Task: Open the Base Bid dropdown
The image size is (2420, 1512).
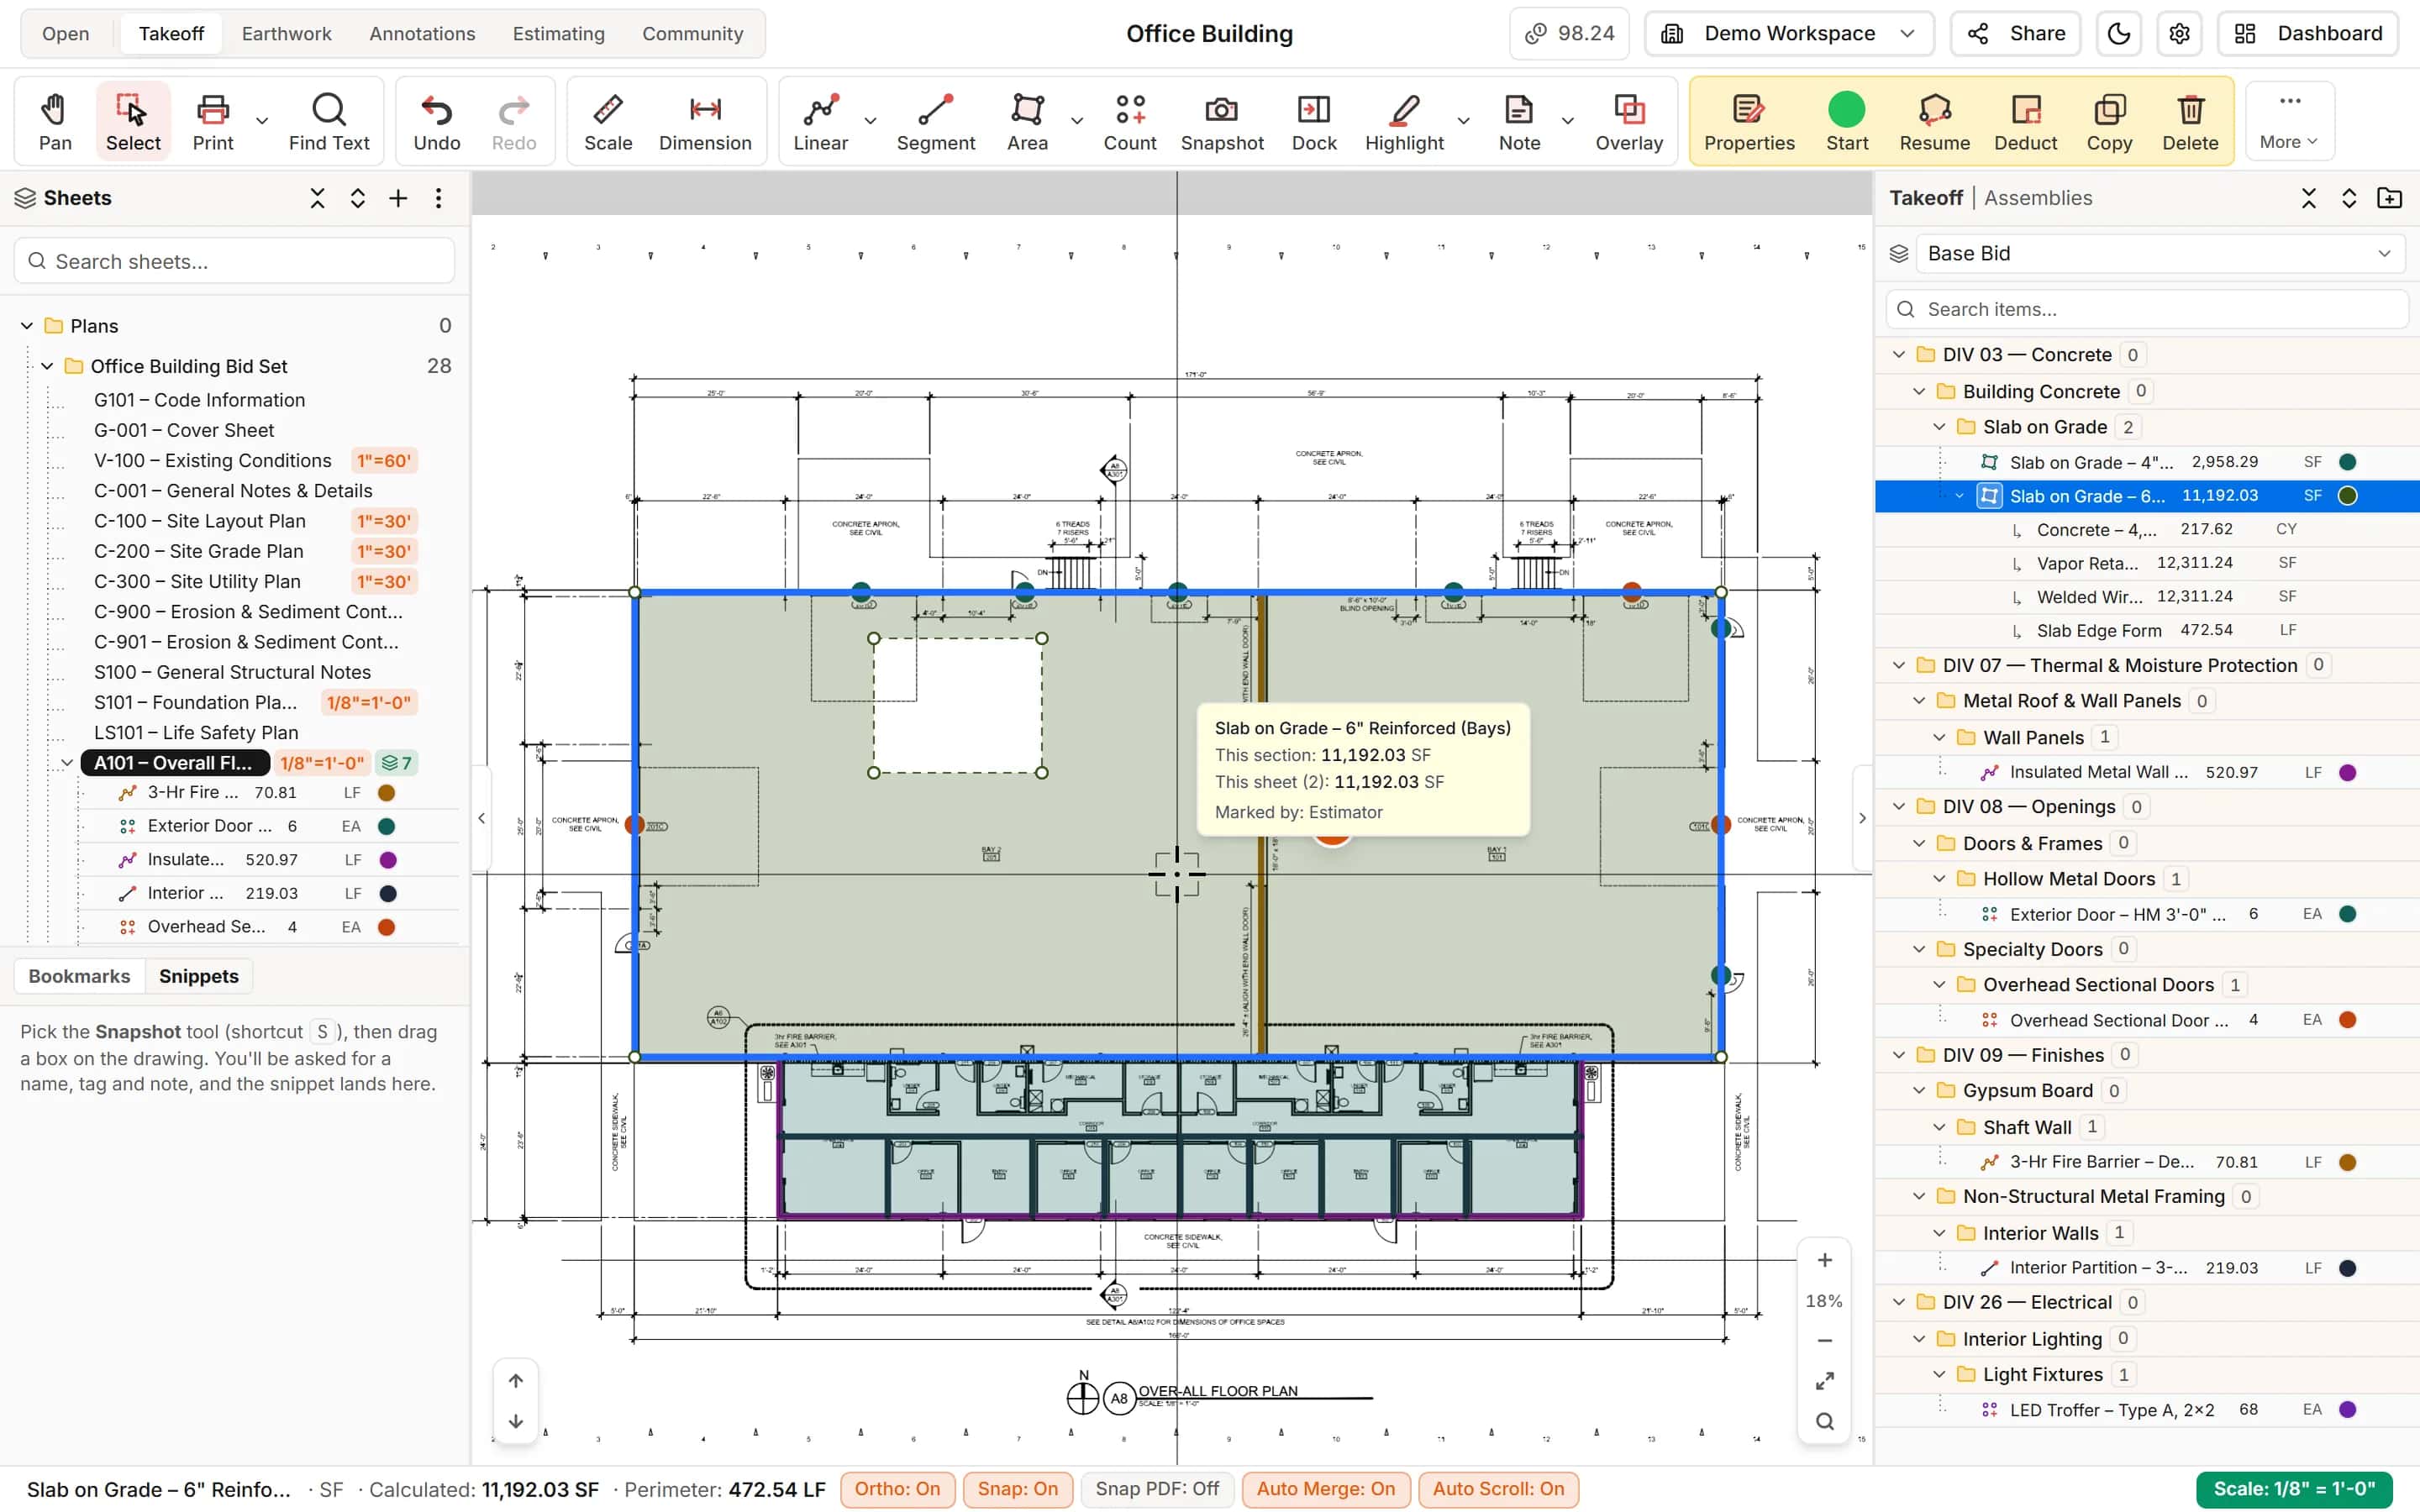Action: pos(2159,254)
